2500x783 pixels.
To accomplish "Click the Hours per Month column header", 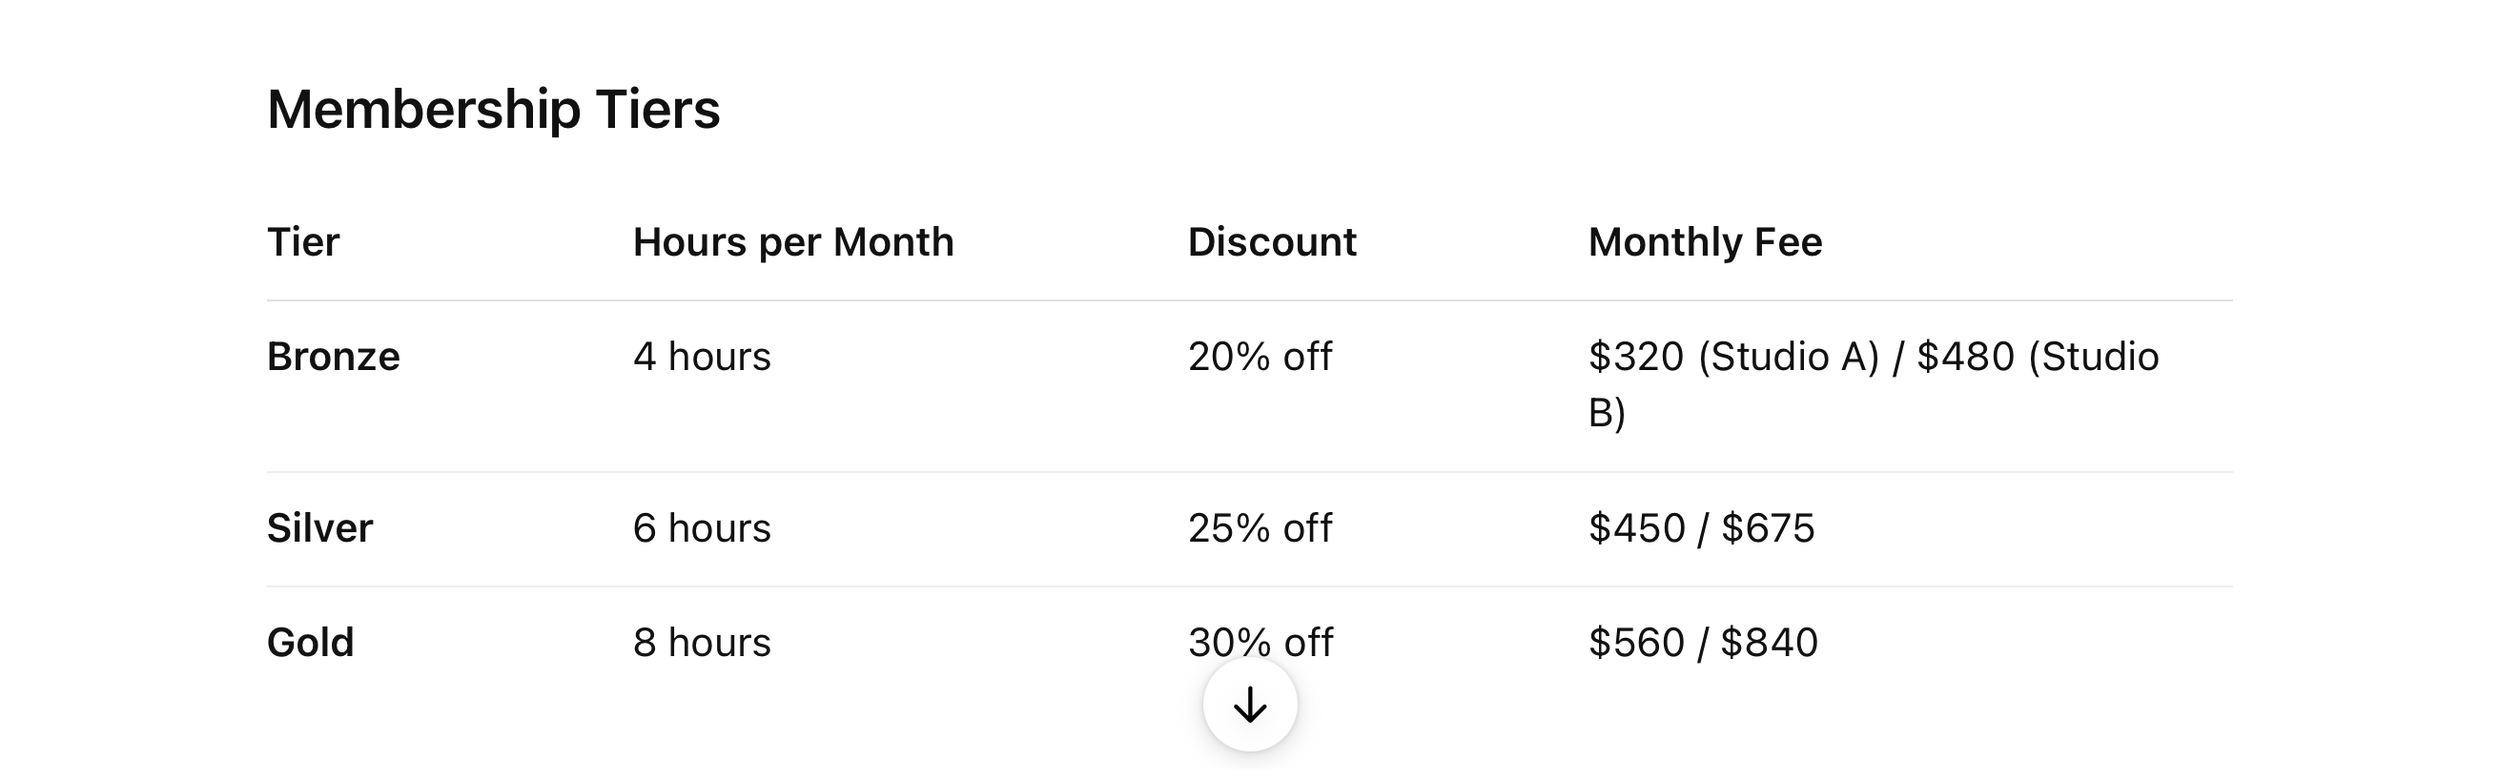I will click(793, 242).
